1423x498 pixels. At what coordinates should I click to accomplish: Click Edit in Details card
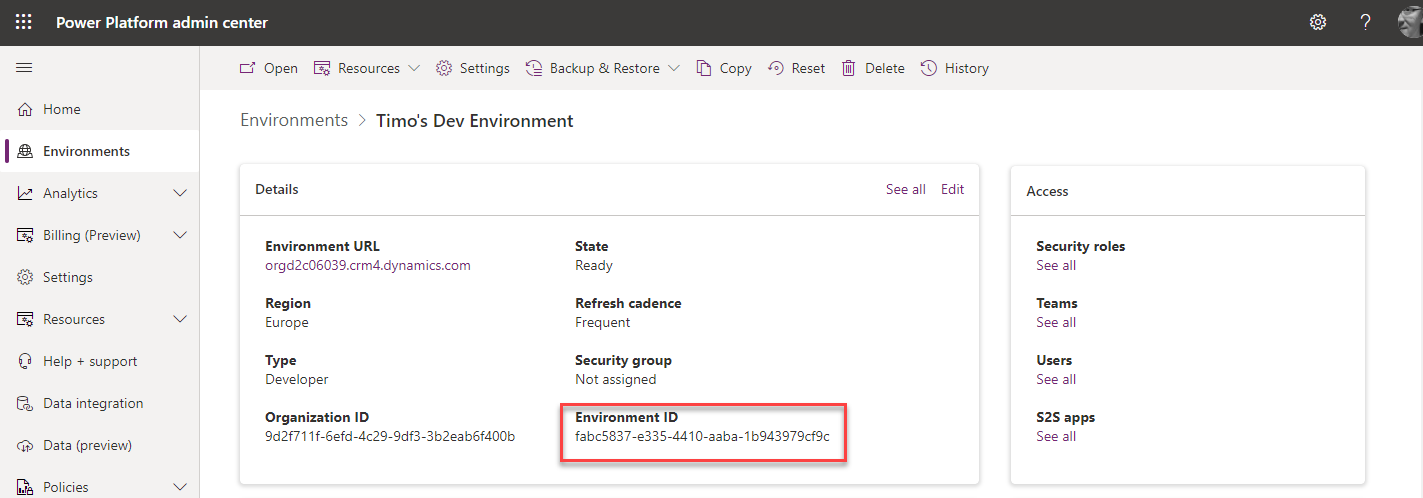(952, 189)
